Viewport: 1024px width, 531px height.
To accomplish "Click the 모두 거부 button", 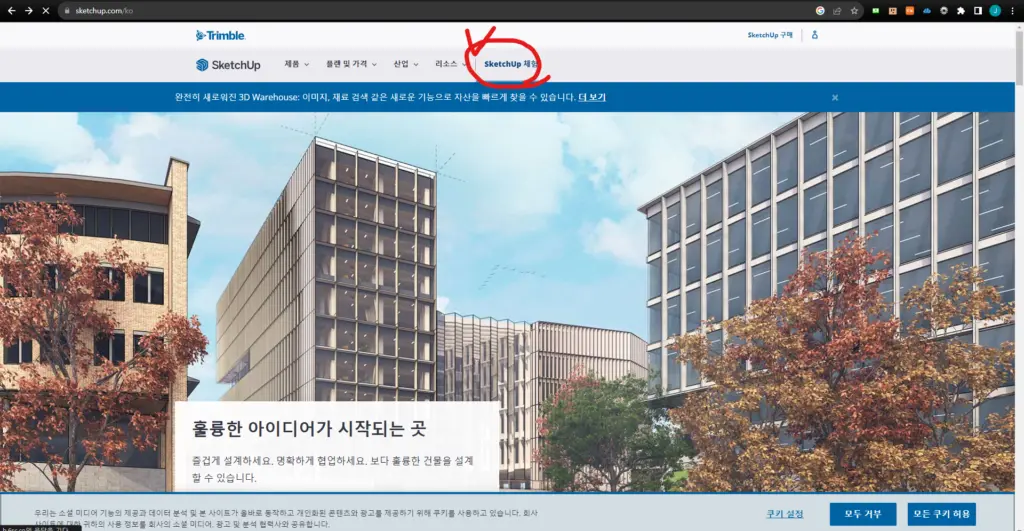I will point(863,514).
